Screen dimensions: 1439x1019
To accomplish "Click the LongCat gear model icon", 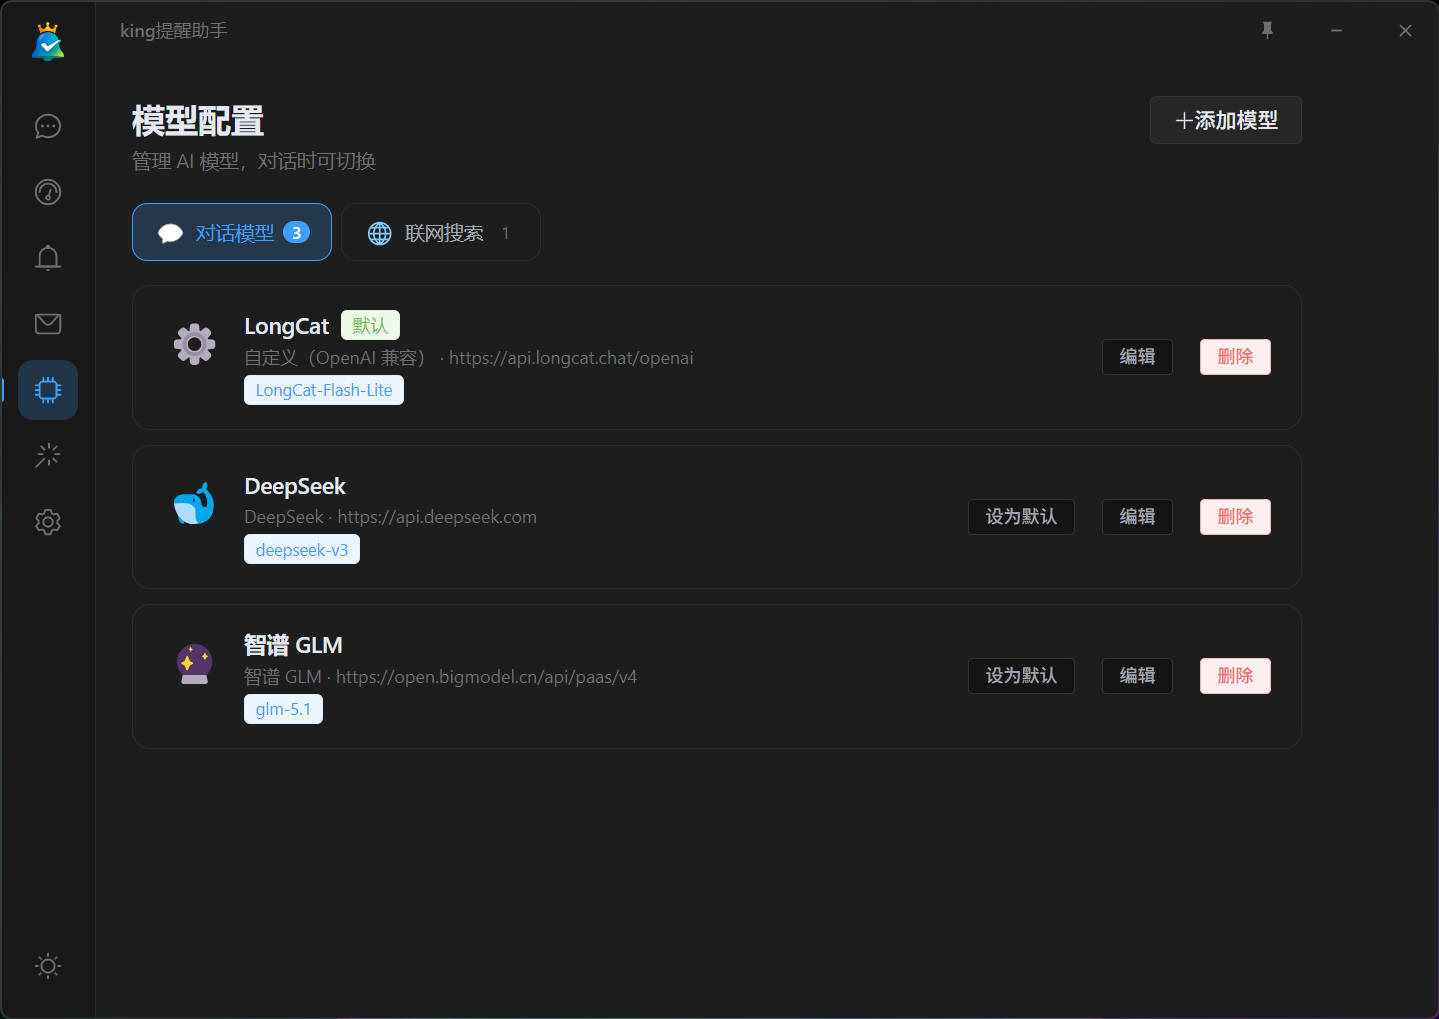I will click(194, 344).
